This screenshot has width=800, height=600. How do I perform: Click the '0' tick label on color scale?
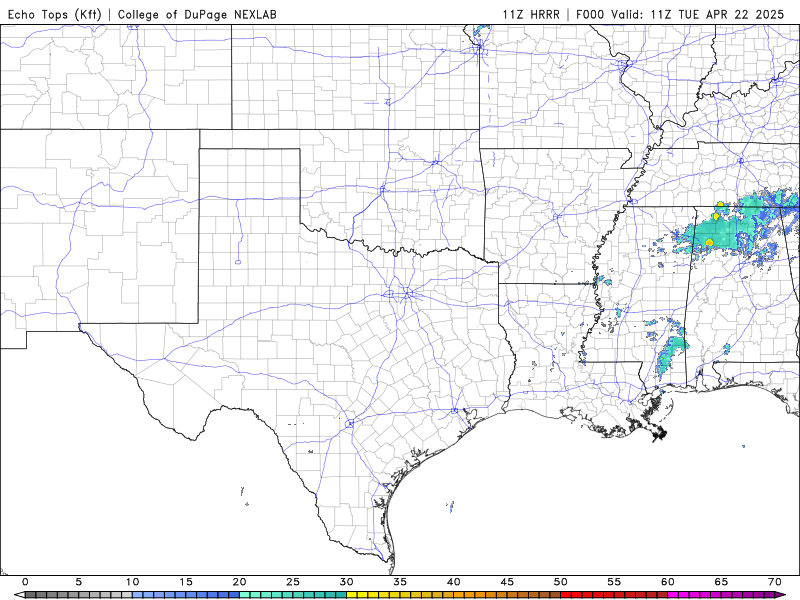coord(26,582)
